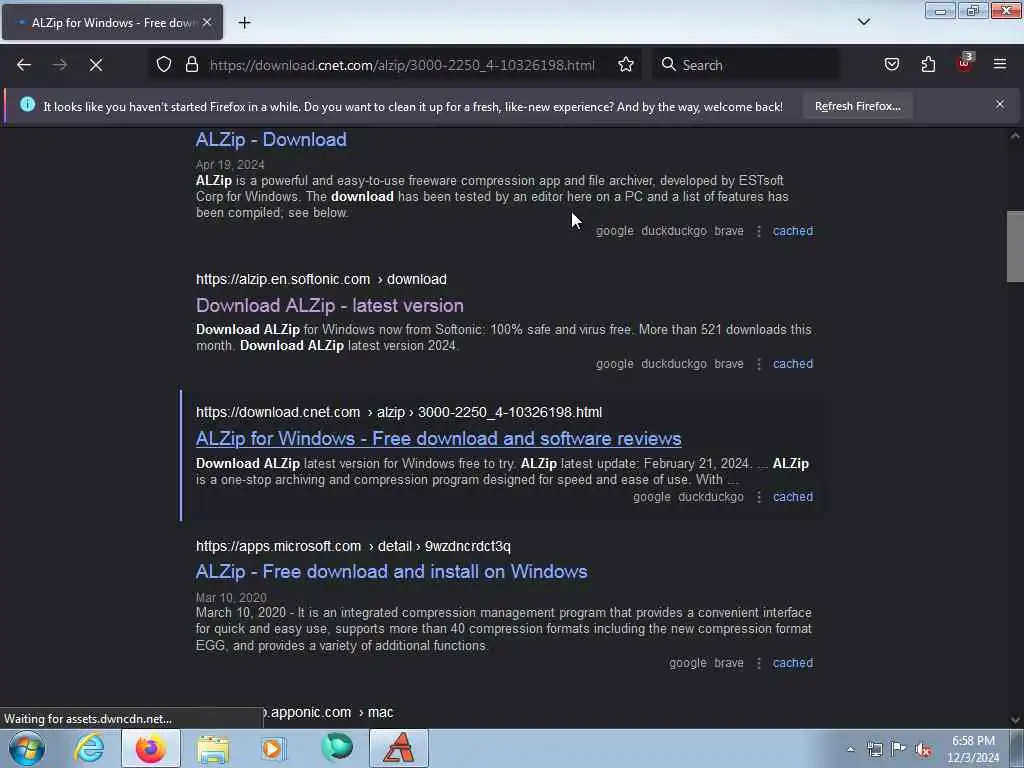Dismiss the Firefox refresh notification bar
The height and width of the screenshot is (768, 1024).
1000,104
